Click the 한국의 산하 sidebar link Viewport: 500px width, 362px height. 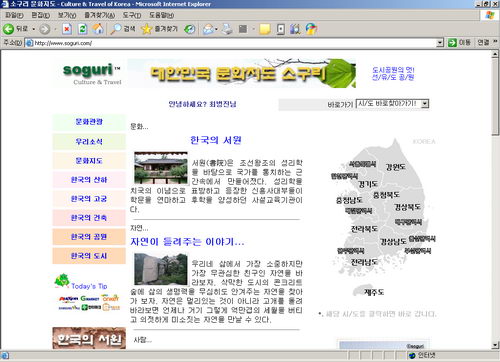click(89, 180)
